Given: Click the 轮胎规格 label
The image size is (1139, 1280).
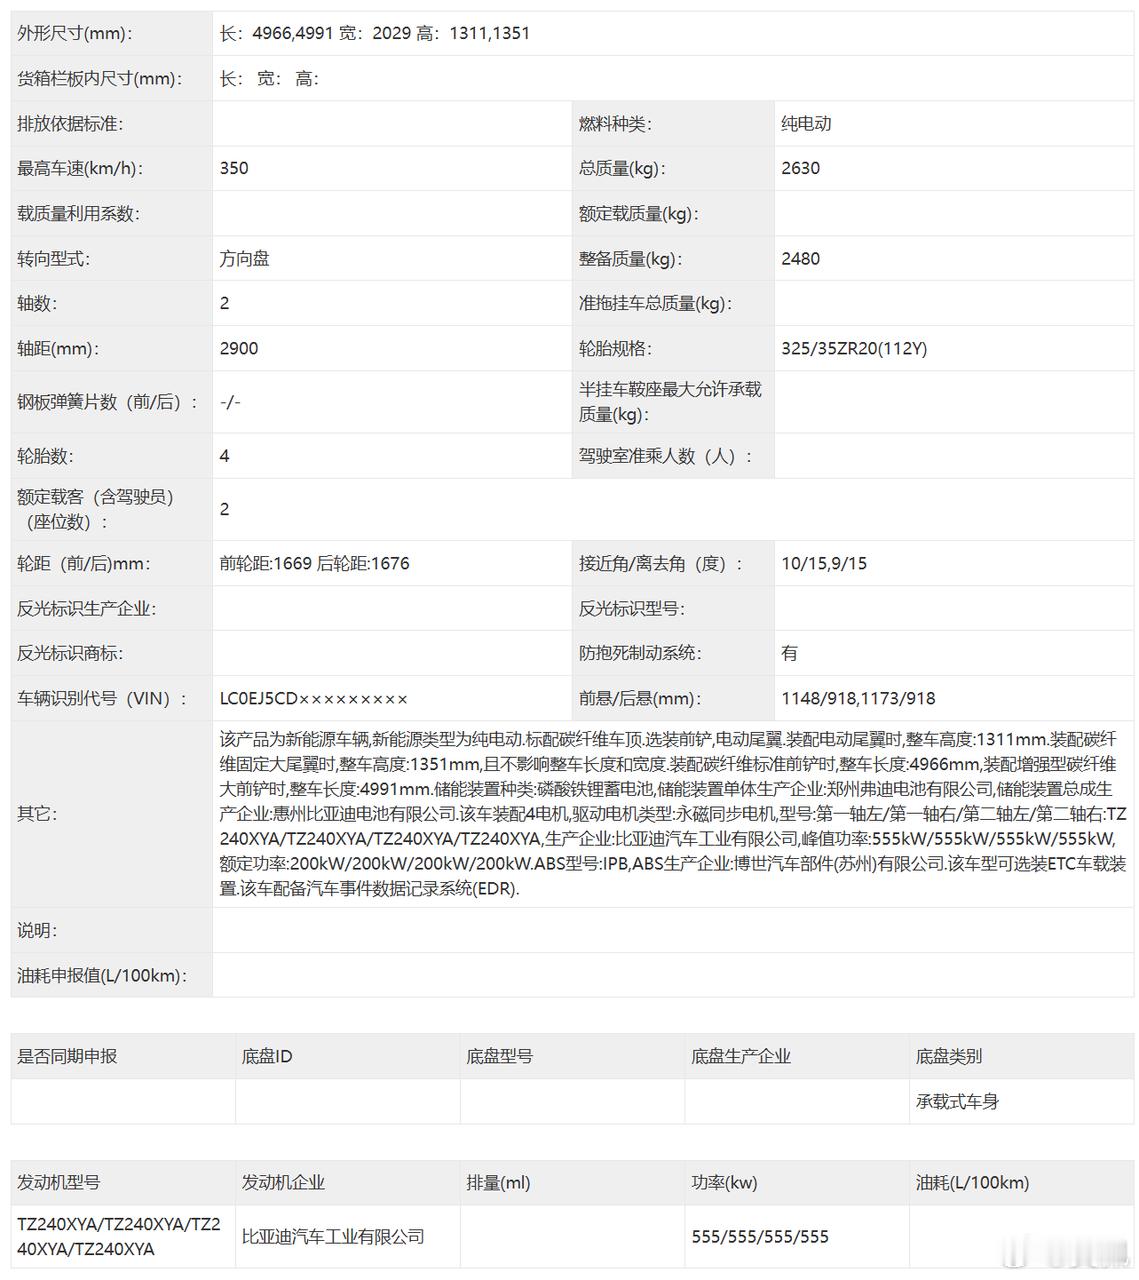Looking at the screenshot, I should tap(615, 348).
